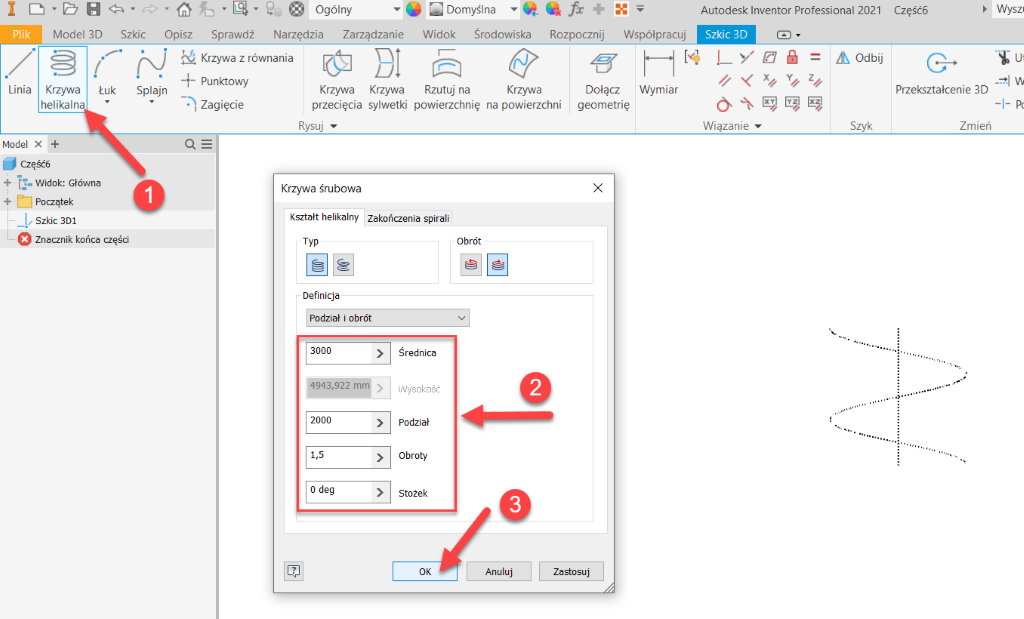Switch to Zakończenia spirali tab
This screenshot has width=1024, height=619.
click(408, 218)
